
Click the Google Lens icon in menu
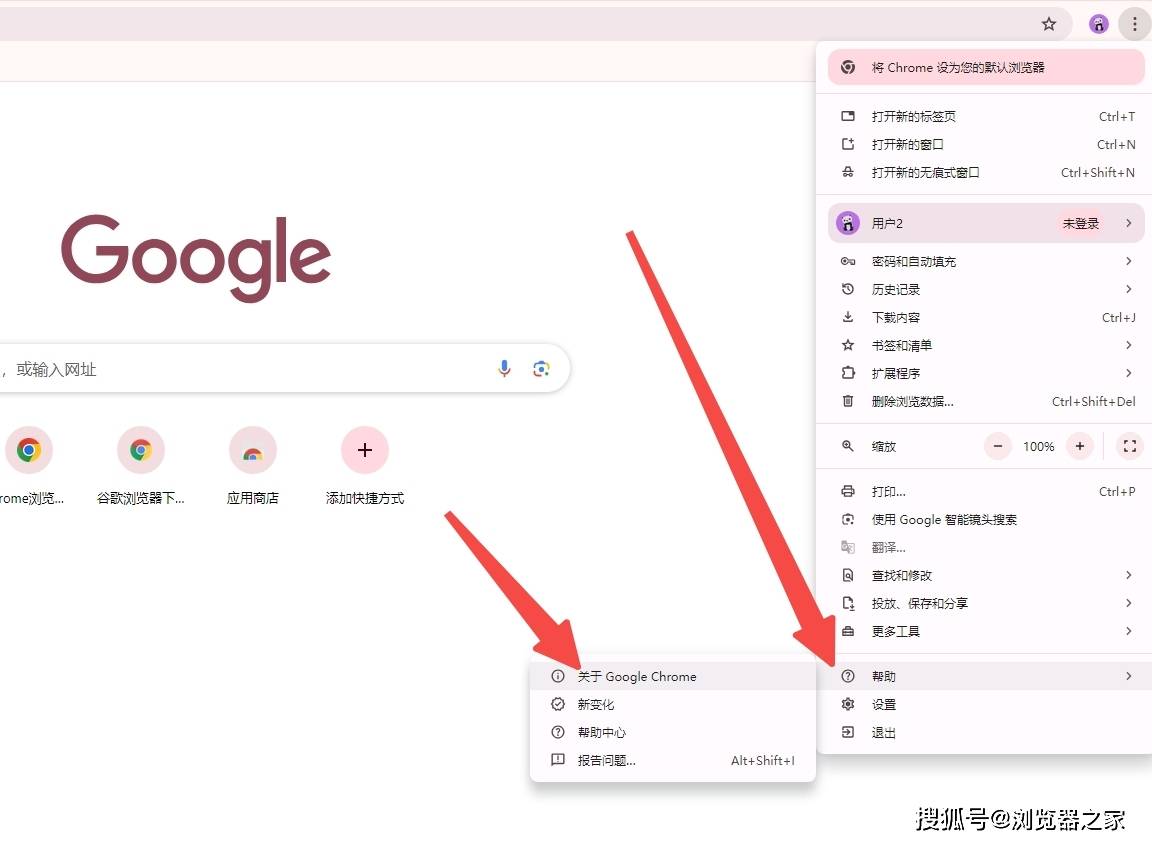point(848,519)
